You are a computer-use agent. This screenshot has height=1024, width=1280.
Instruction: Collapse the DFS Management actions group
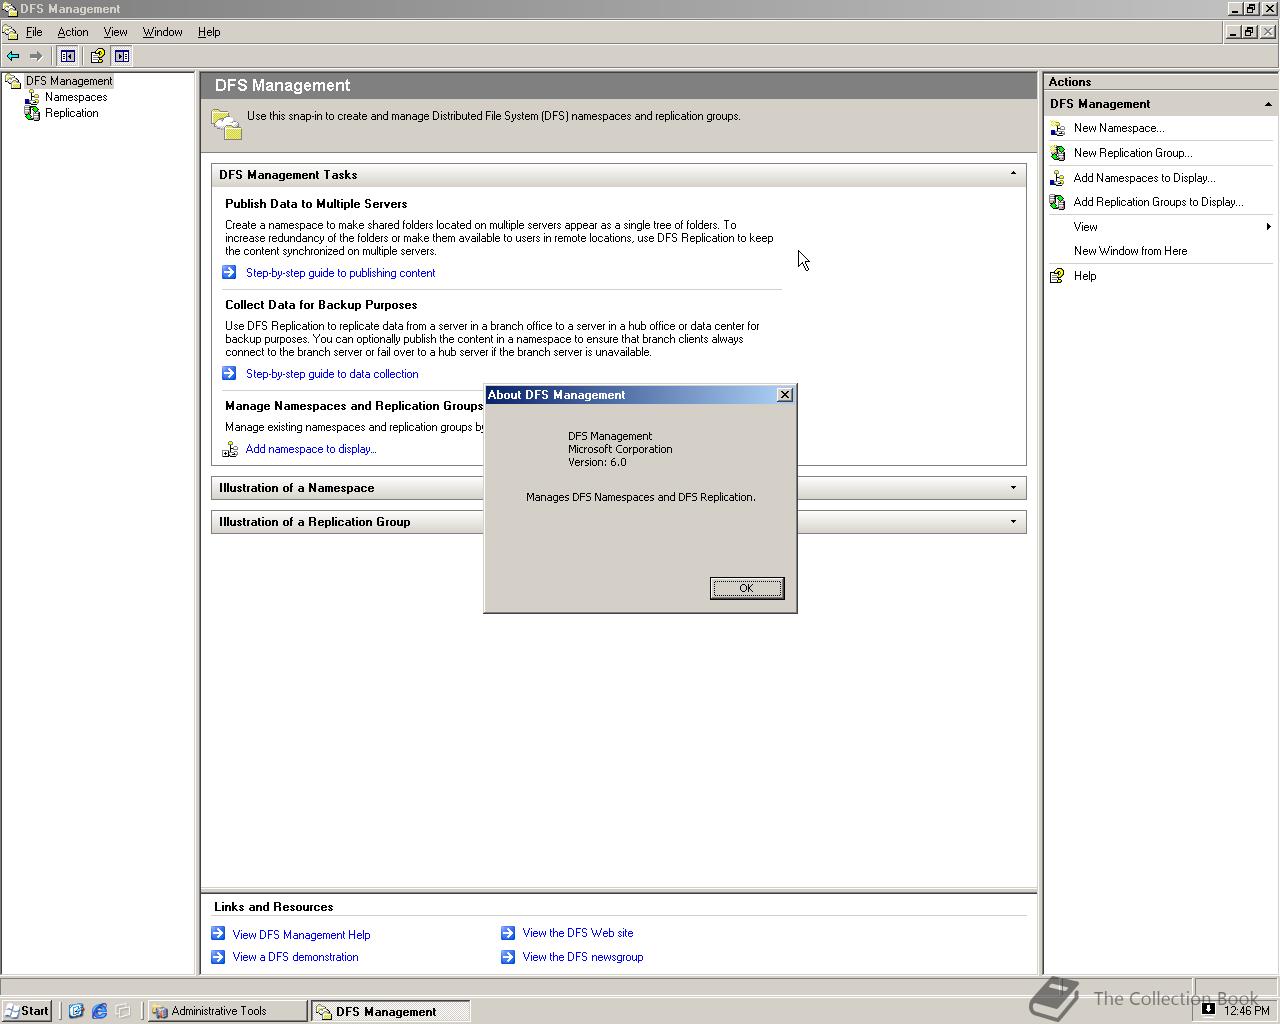pos(1268,104)
